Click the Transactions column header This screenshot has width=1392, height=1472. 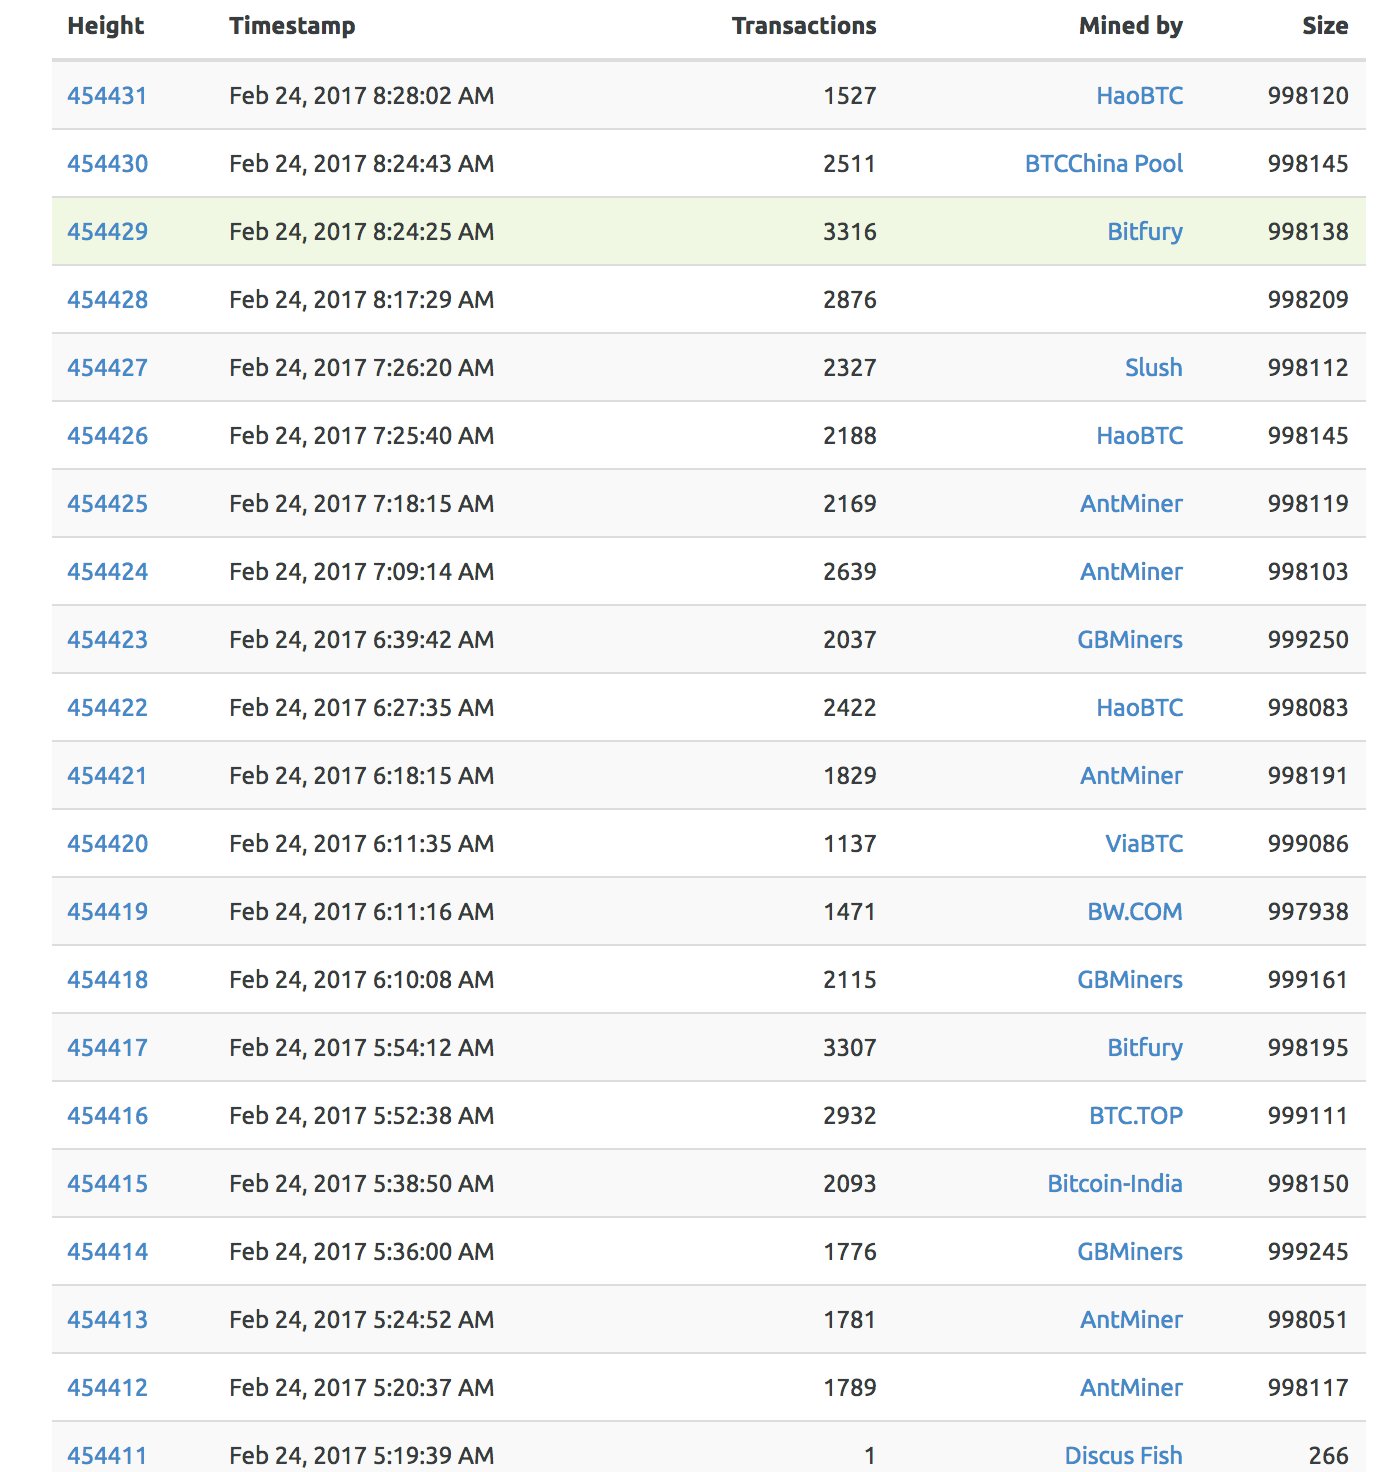(x=804, y=26)
